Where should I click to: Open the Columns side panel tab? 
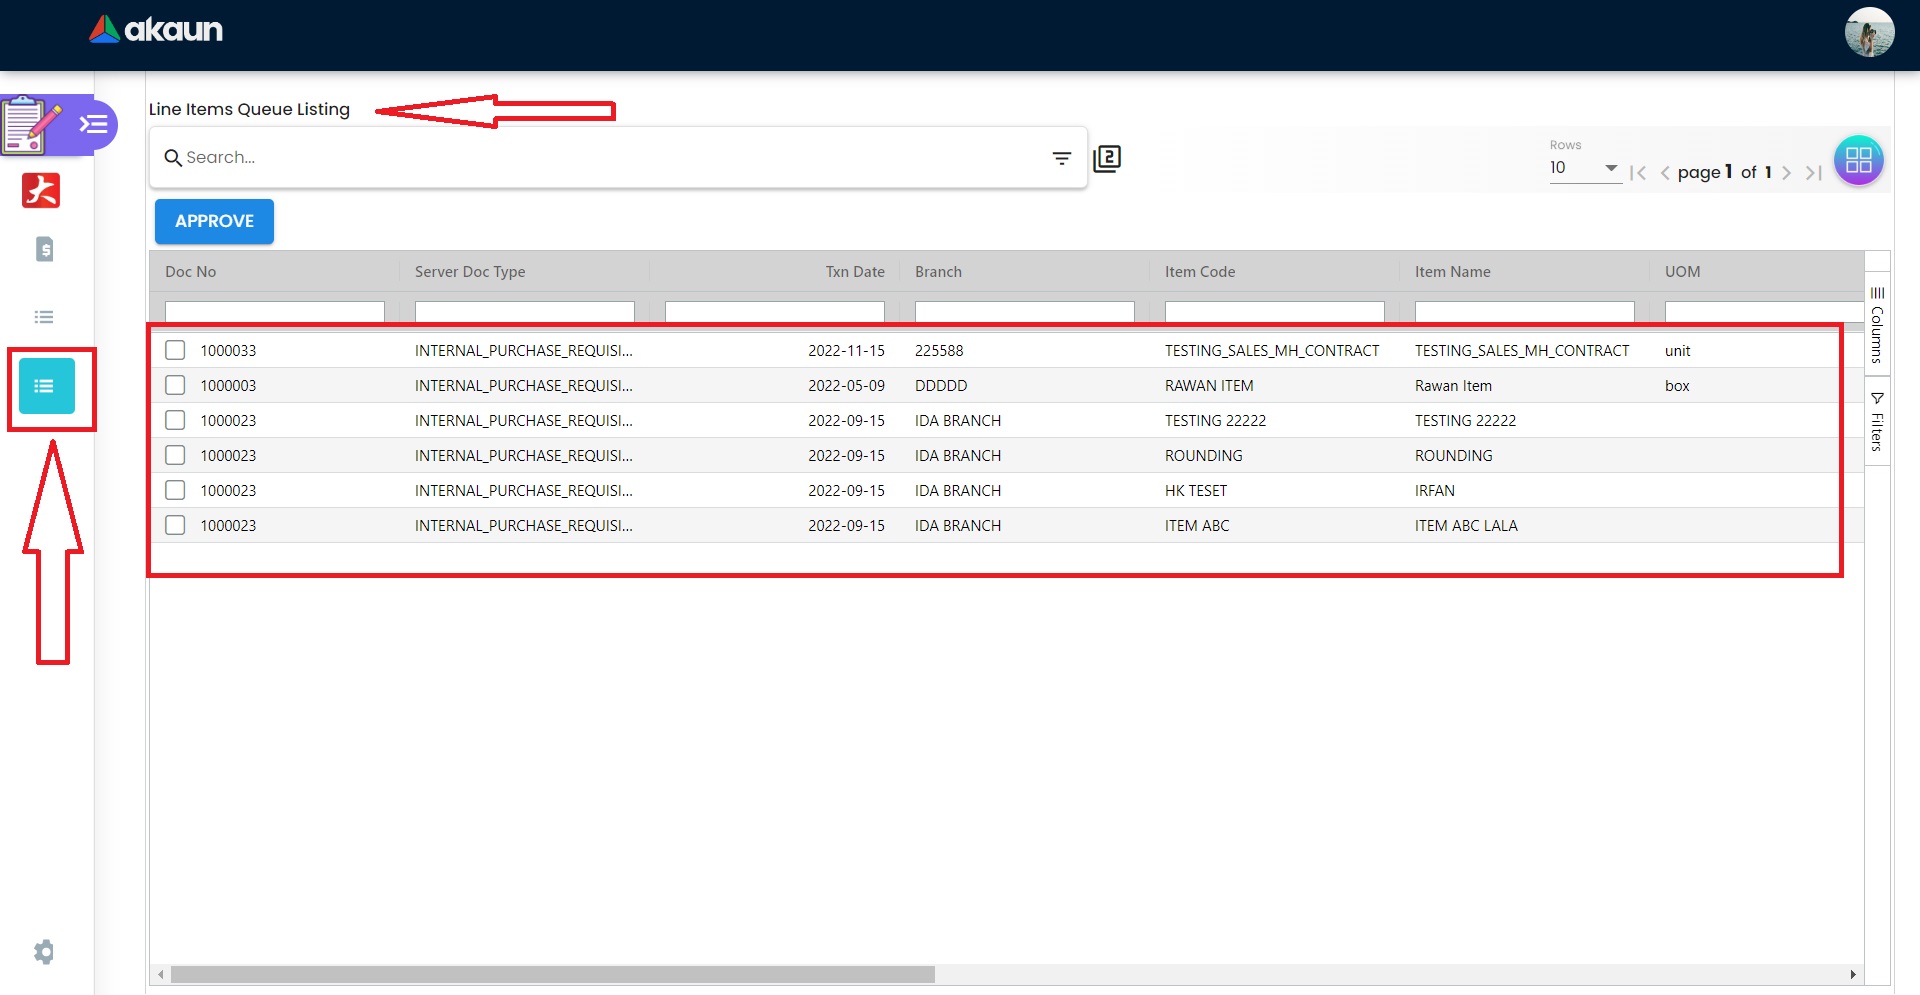click(x=1877, y=325)
